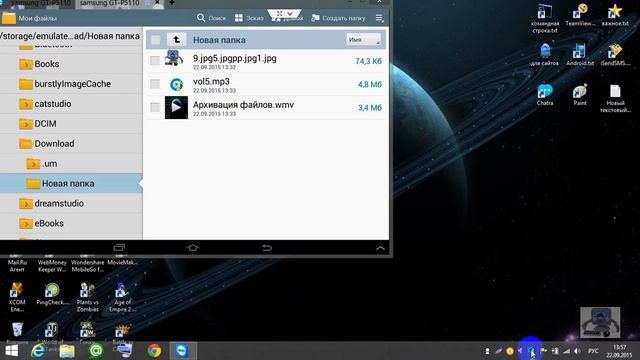Open the XCOM Enemy desktop shortcut
This screenshot has width=640, height=360.
16,297
